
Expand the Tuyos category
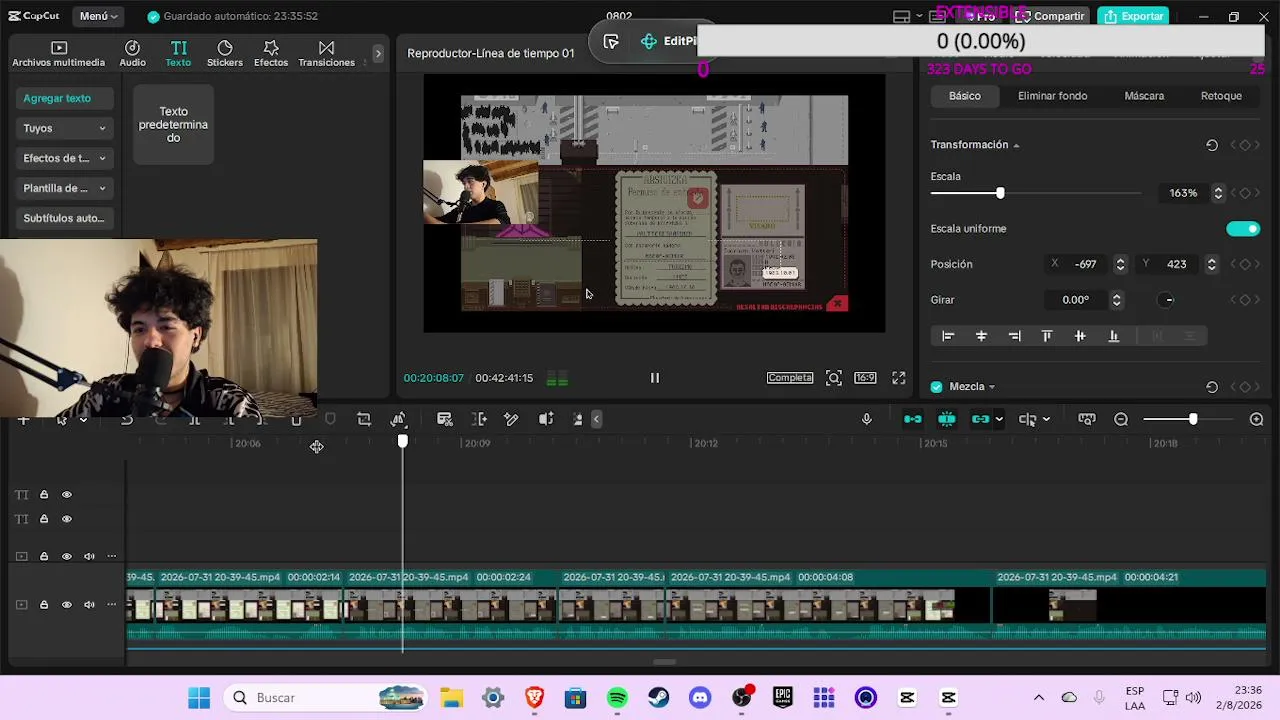click(64, 128)
